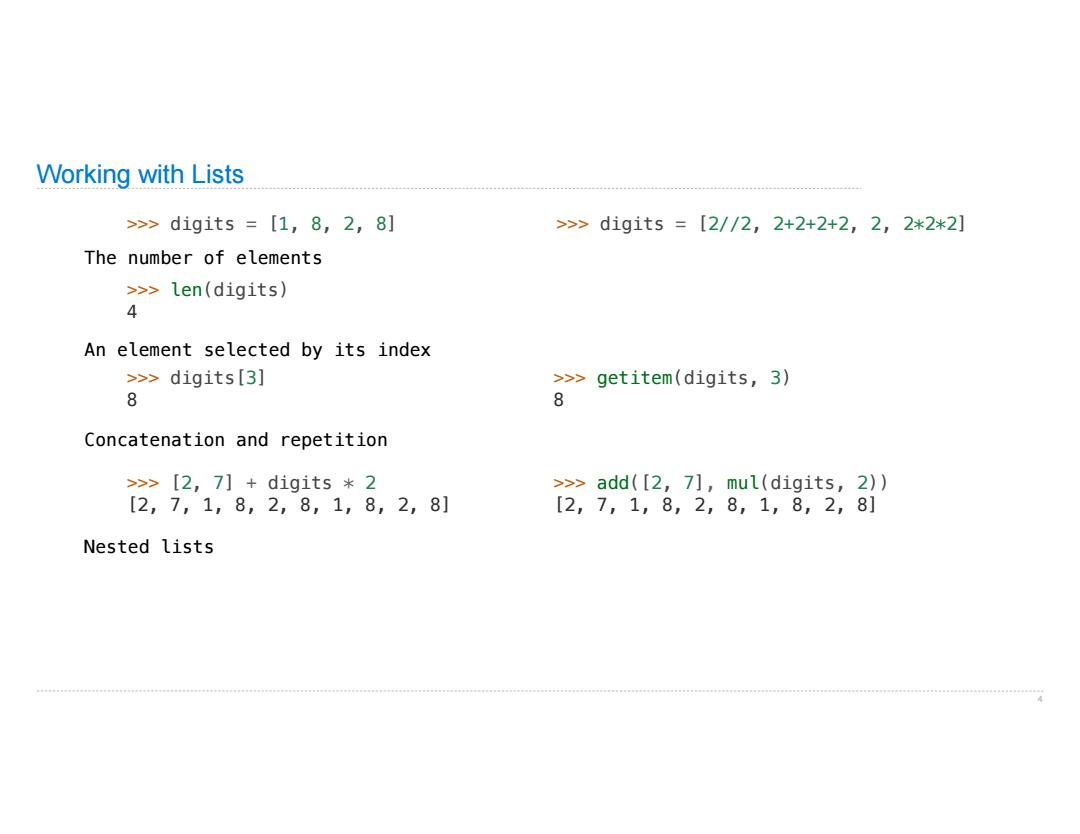Click the 8 output under getitem call

click(x=559, y=399)
